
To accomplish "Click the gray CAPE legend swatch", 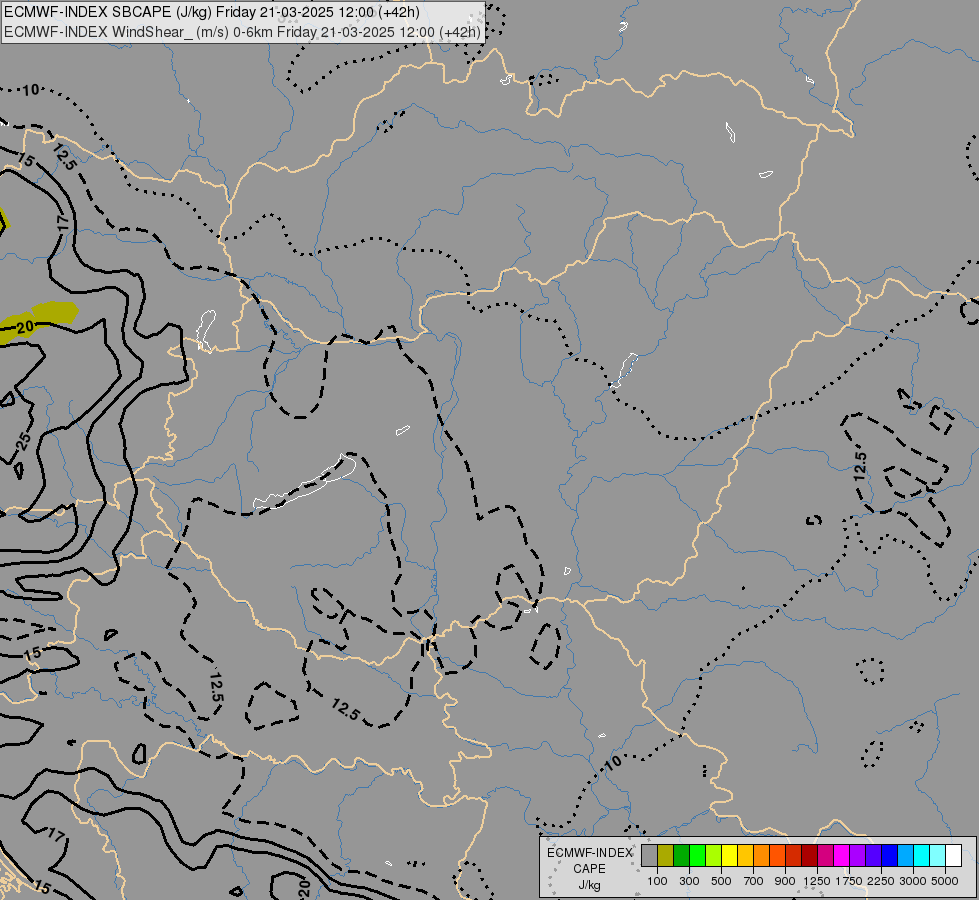I will click(x=649, y=855).
